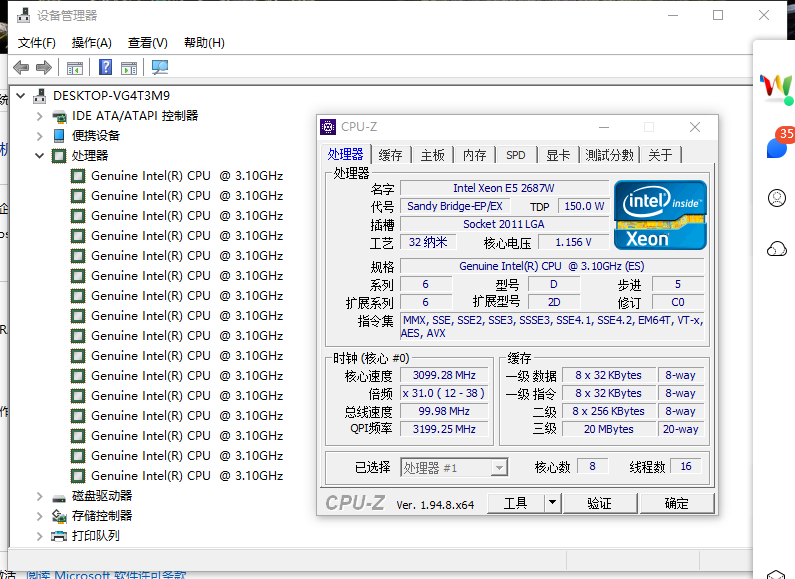Click the 处理器 category chip icon
Screen dimensions: 795x579
(59, 156)
